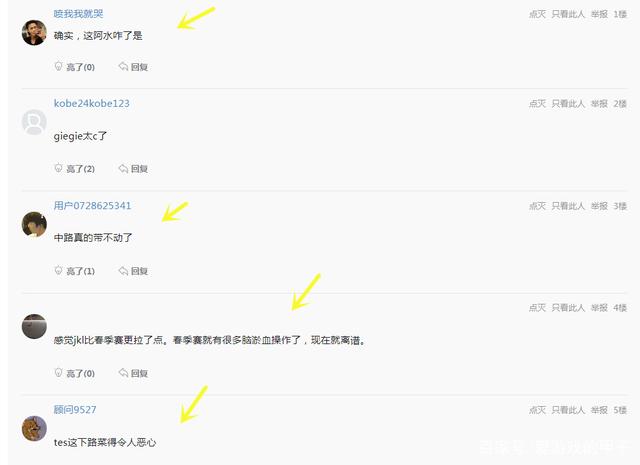This screenshot has height=465, width=640.
Task: Click 点灭 on floor 2 comment
Action: pyautogui.click(x=537, y=104)
